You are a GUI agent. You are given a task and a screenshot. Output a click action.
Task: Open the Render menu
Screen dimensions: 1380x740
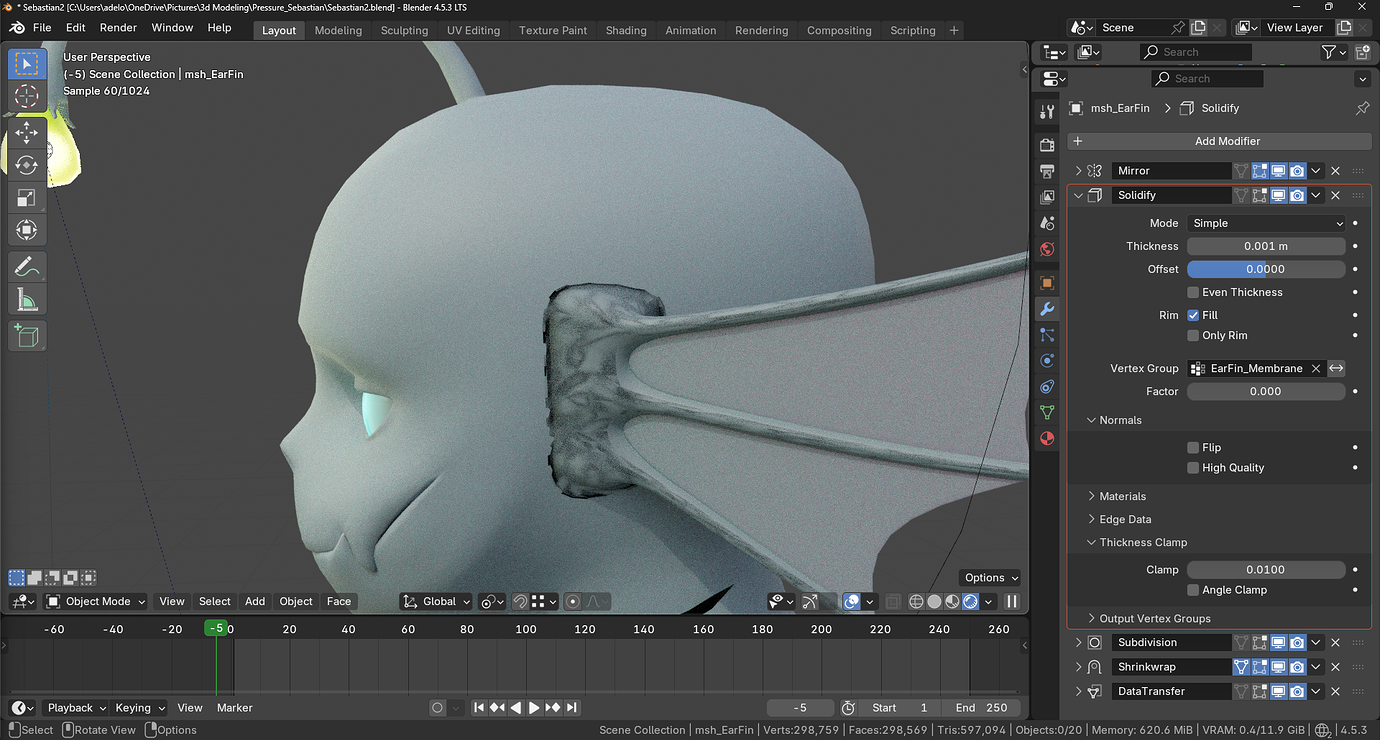coord(118,28)
